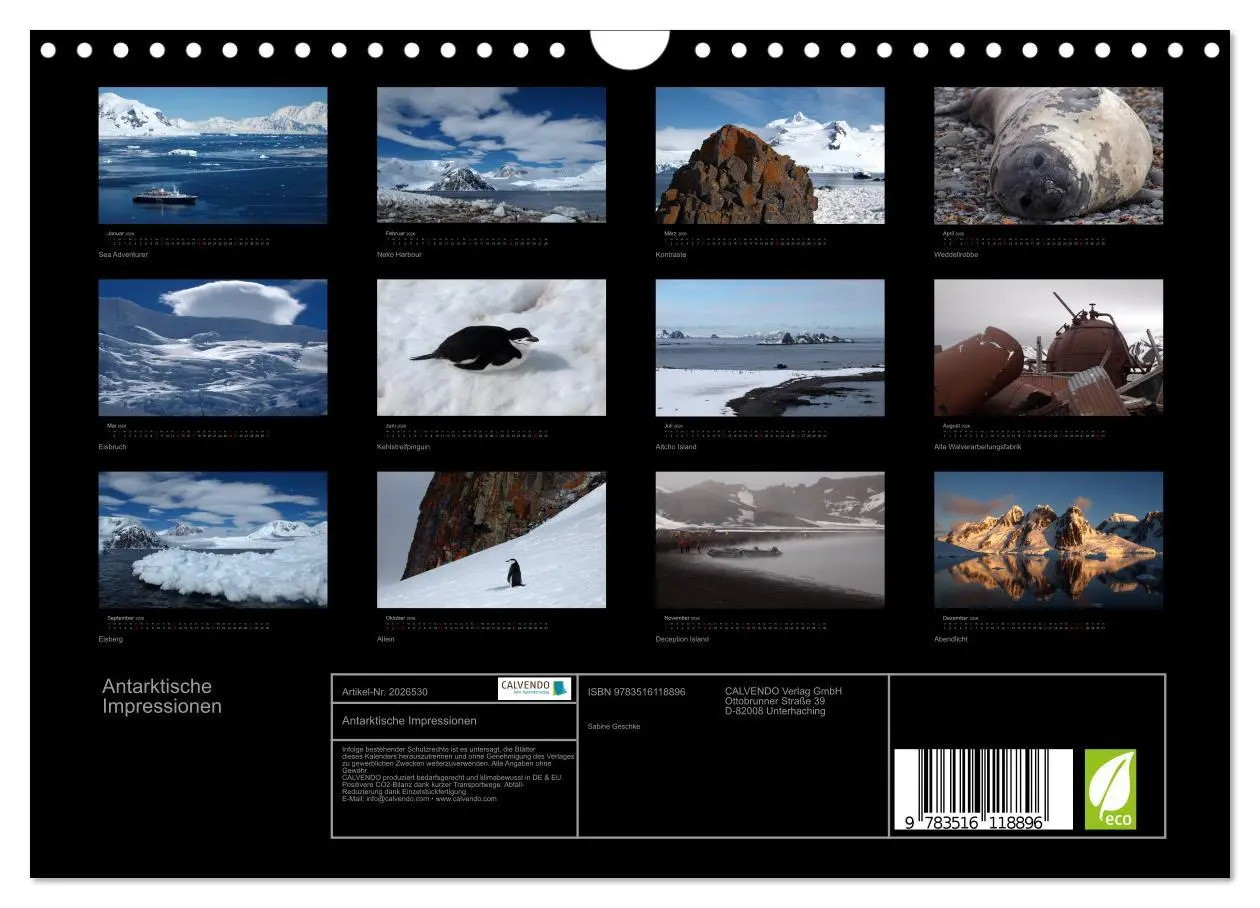The width and height of the screenshot is (1260, 908).
Task: Select the Aitcho Island photo
Action: (770, 348)
